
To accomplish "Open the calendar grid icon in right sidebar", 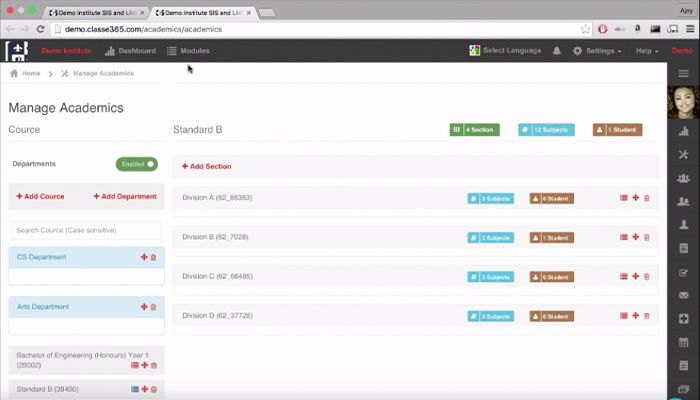I will 683,342.
